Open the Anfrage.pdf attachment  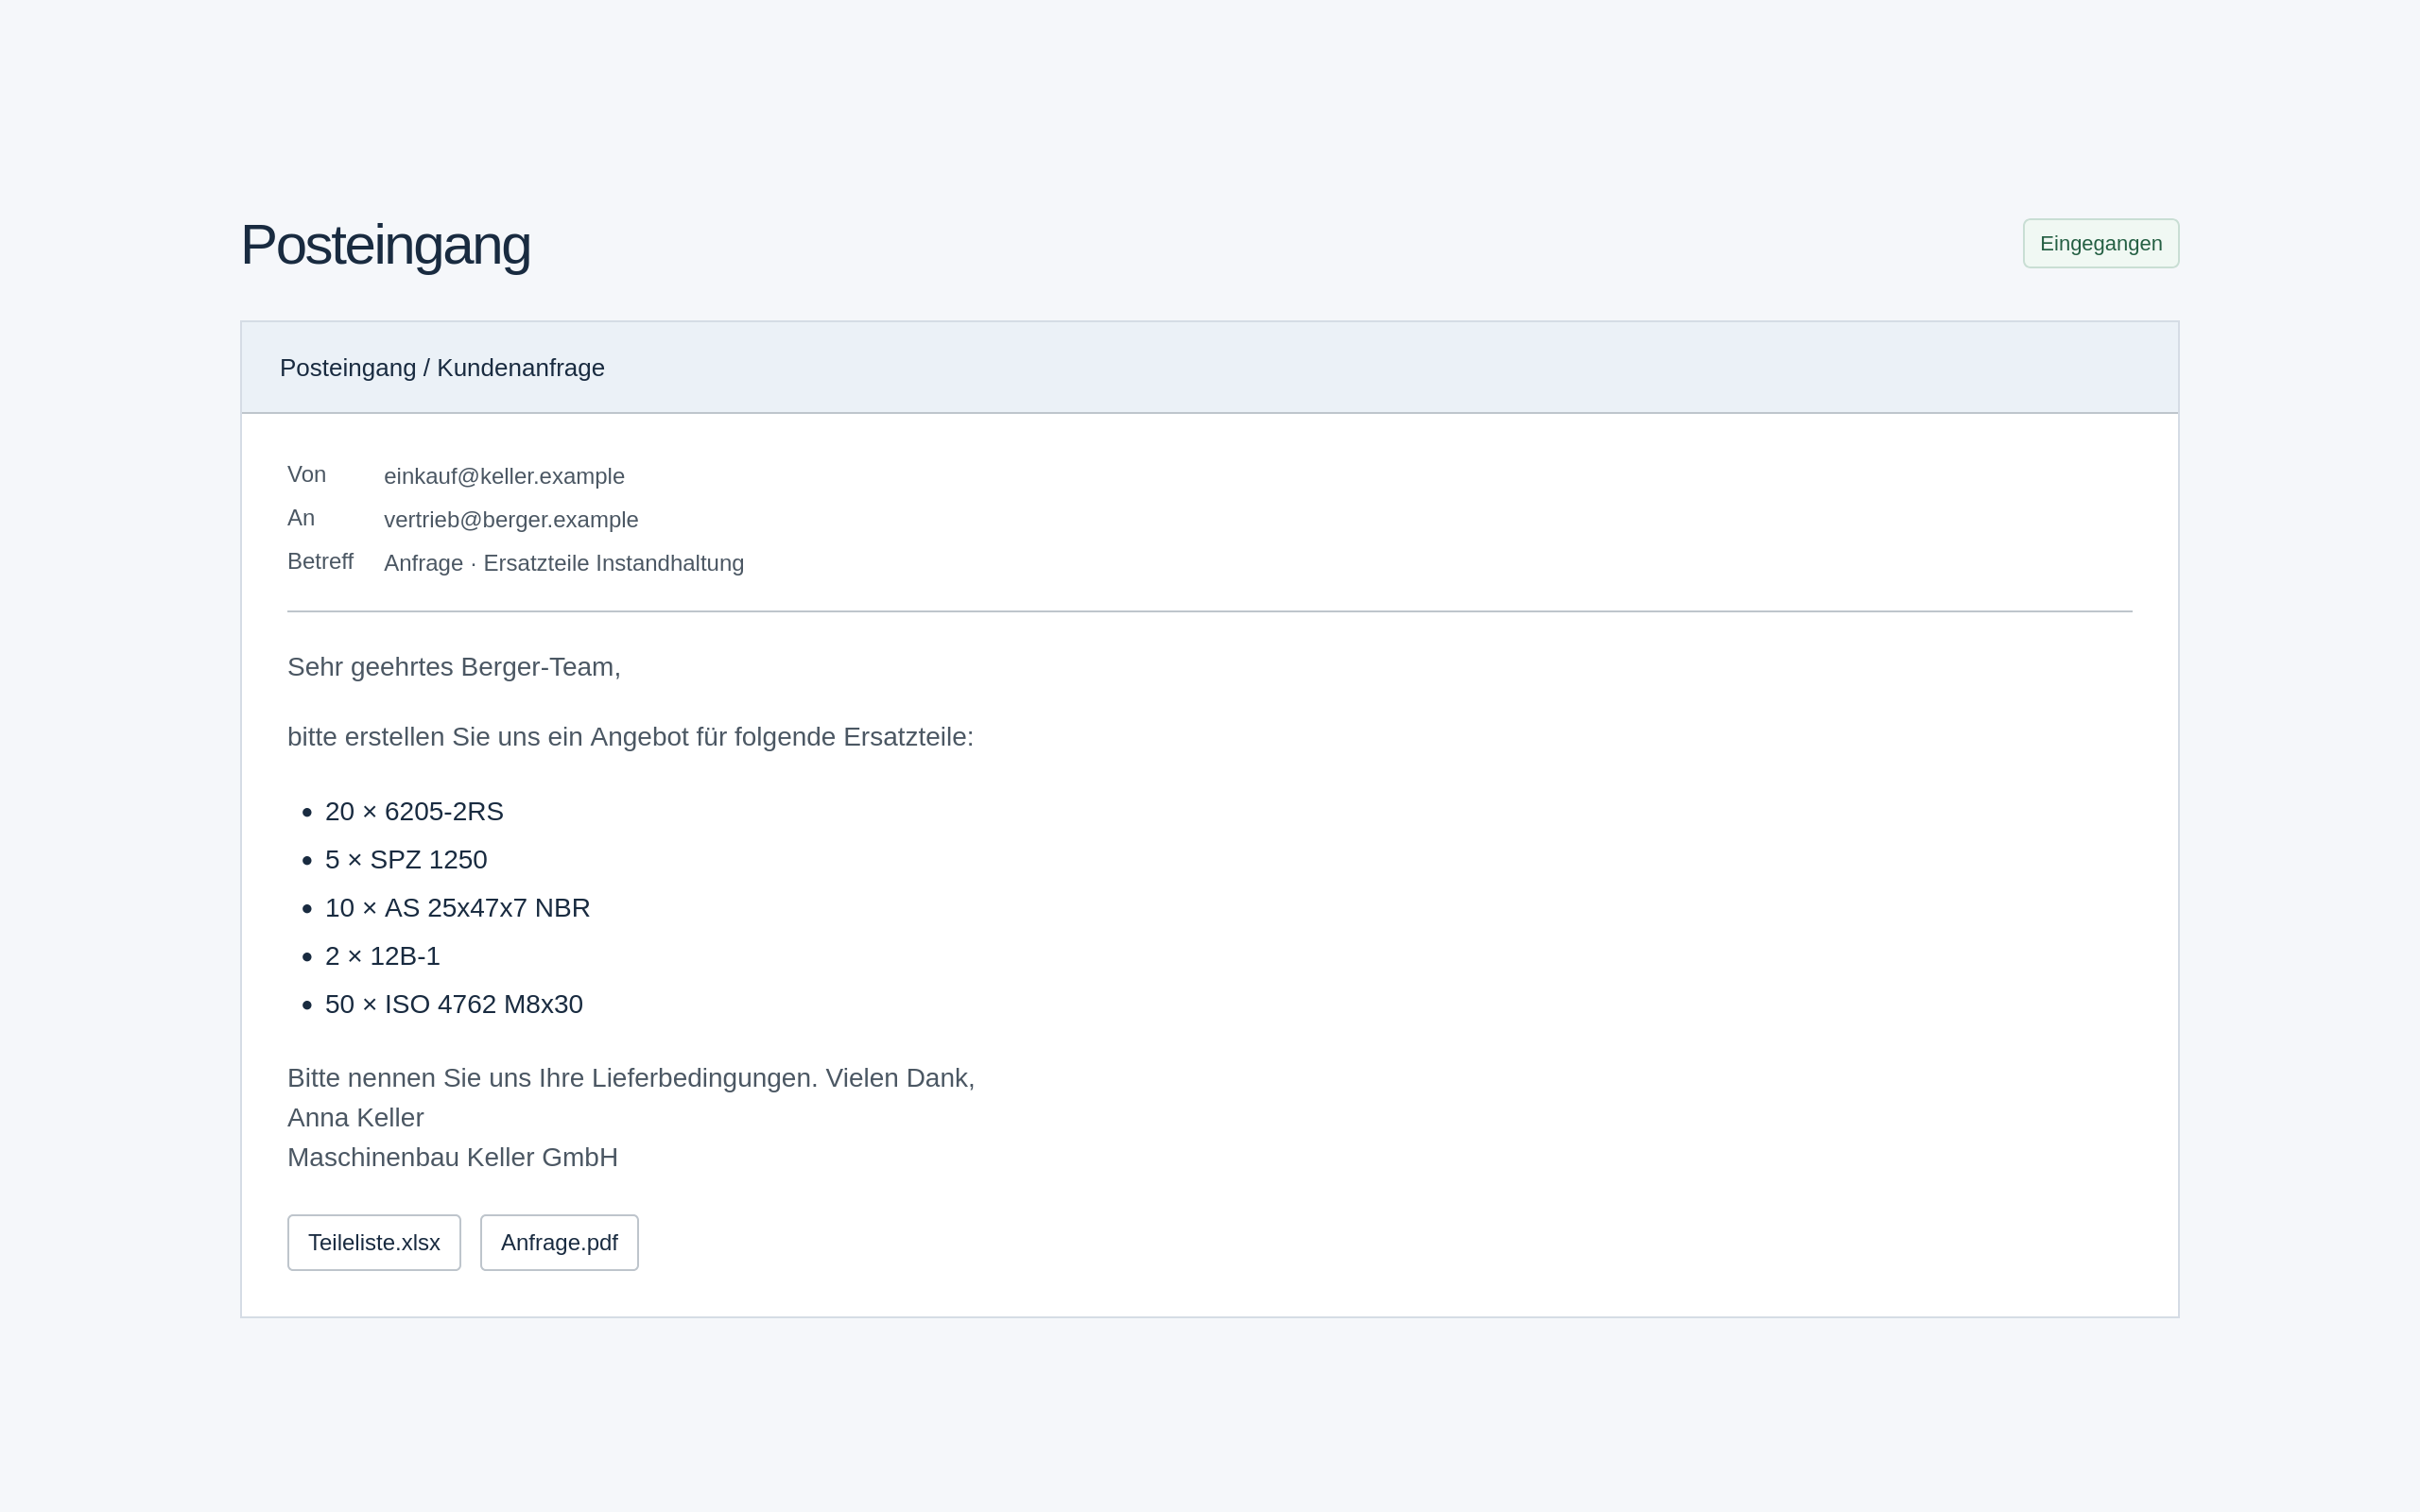(559, 1242)
